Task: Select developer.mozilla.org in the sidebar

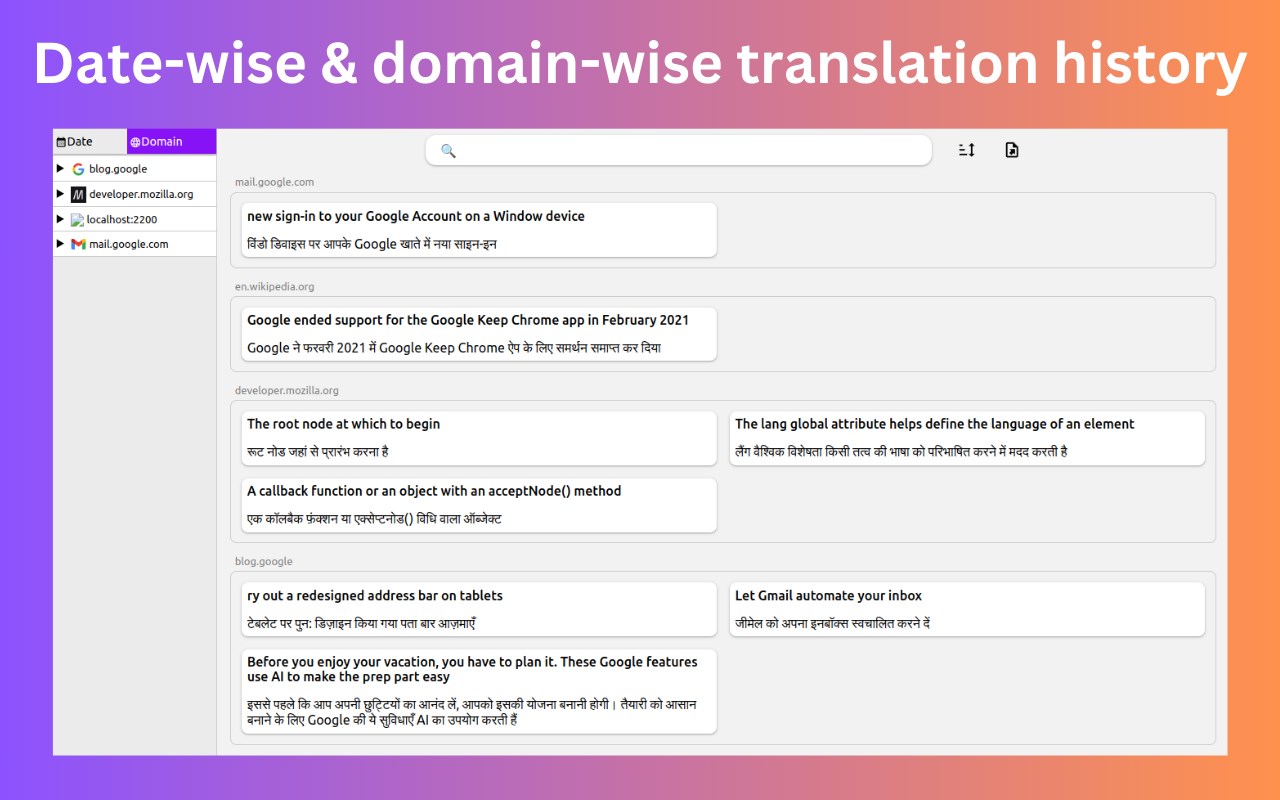Action: (x=134, y=194)
